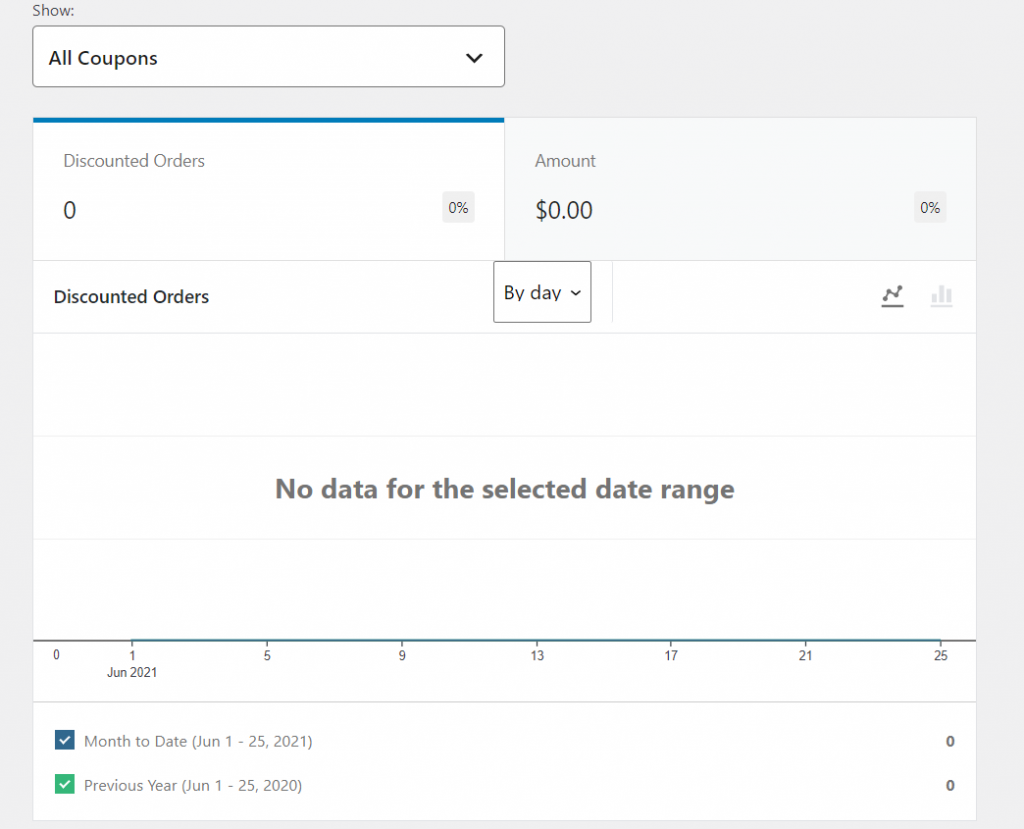Viewport: 1024px width, 829px height.
Task: Click day 5 on the chart axis
Action: pyautogui.click(x=267, y=656)
